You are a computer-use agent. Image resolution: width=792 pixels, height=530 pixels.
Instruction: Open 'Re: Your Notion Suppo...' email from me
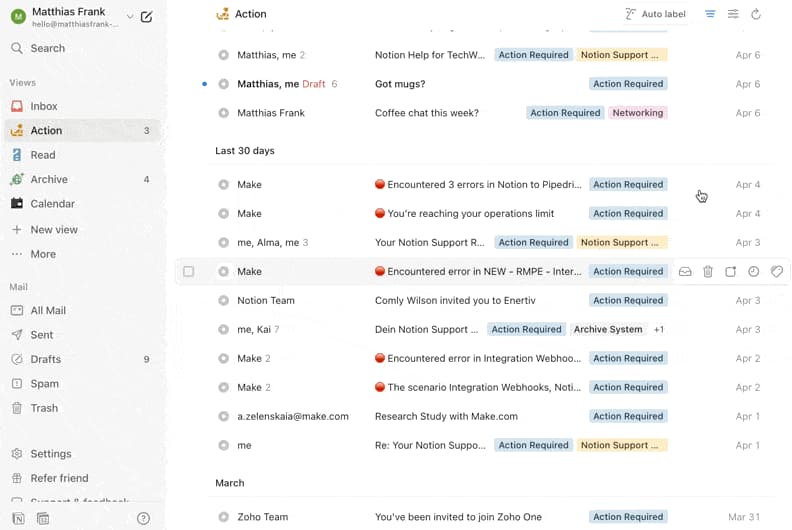(430, 445)
